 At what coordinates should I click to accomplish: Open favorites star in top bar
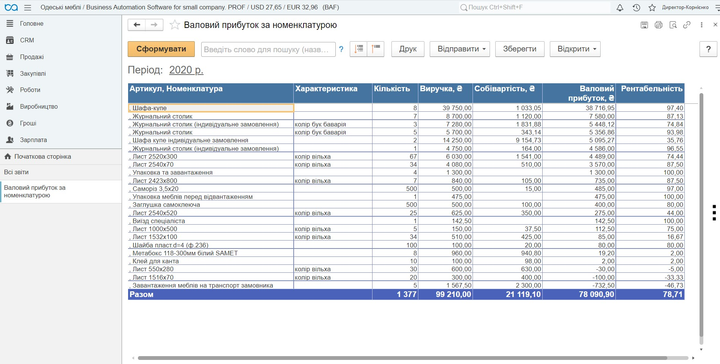[652, 7]
